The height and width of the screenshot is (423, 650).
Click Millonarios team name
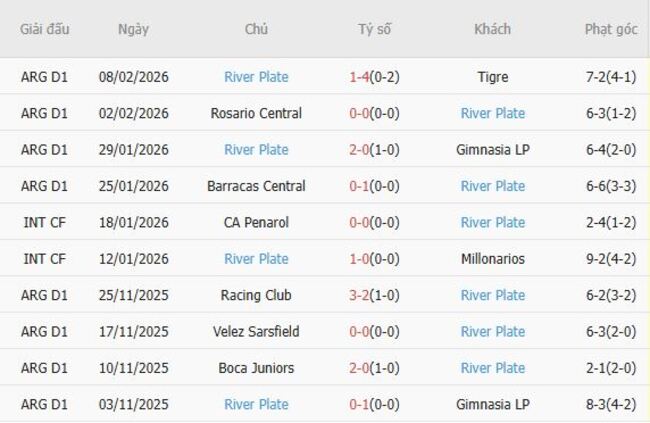(x=492, y=259)
